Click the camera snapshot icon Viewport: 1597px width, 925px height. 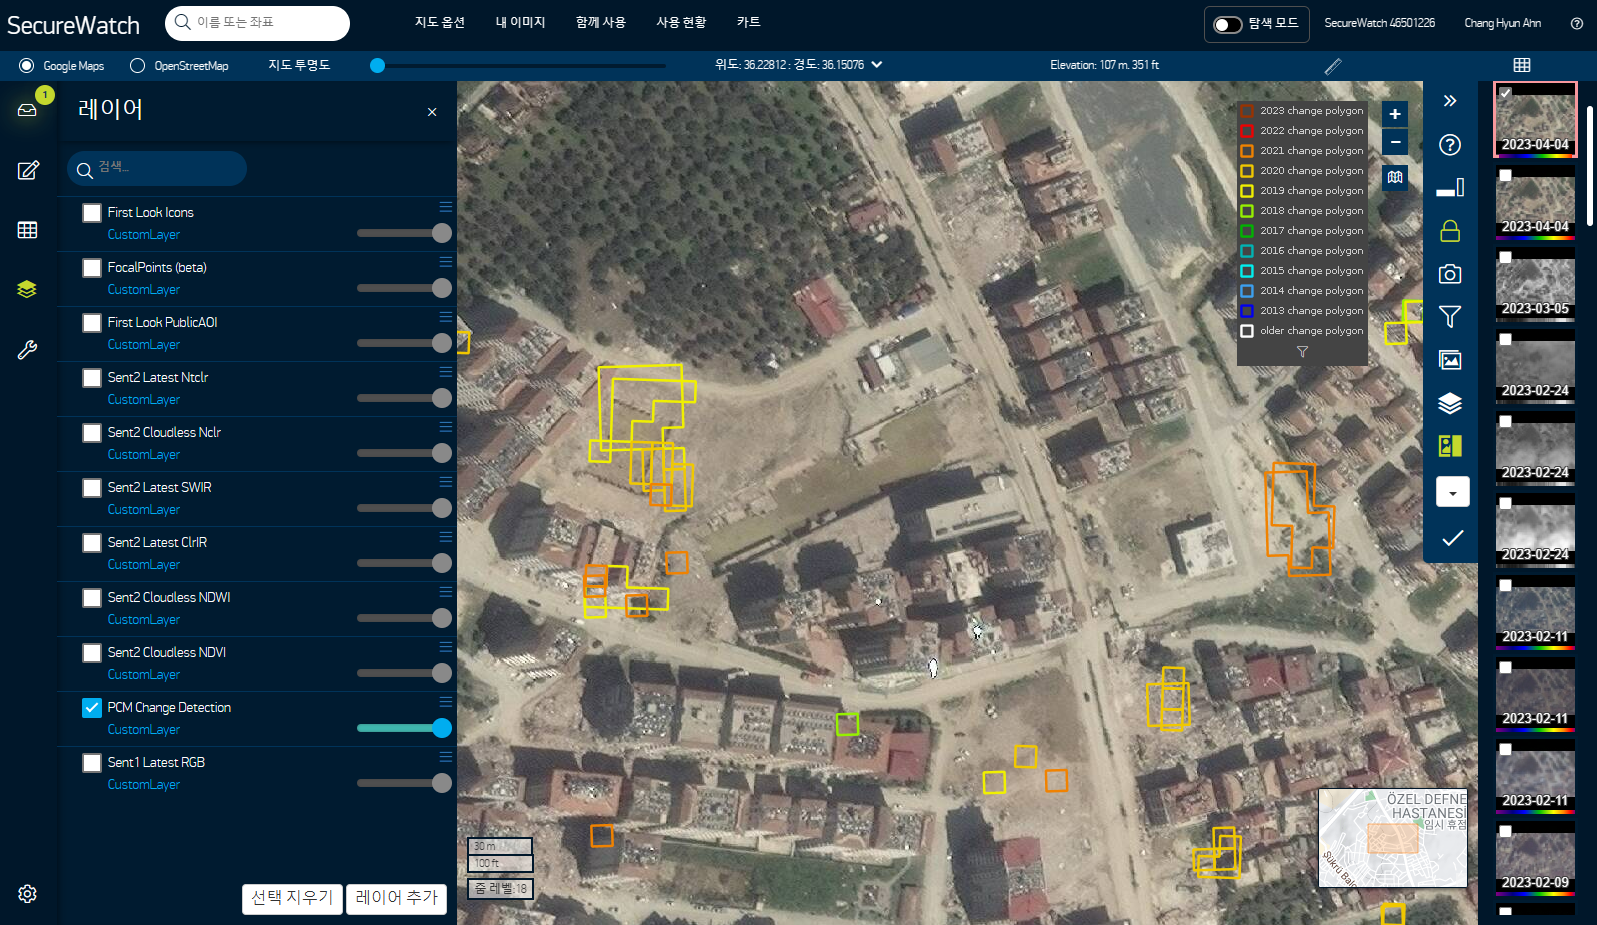point(1450,274)
